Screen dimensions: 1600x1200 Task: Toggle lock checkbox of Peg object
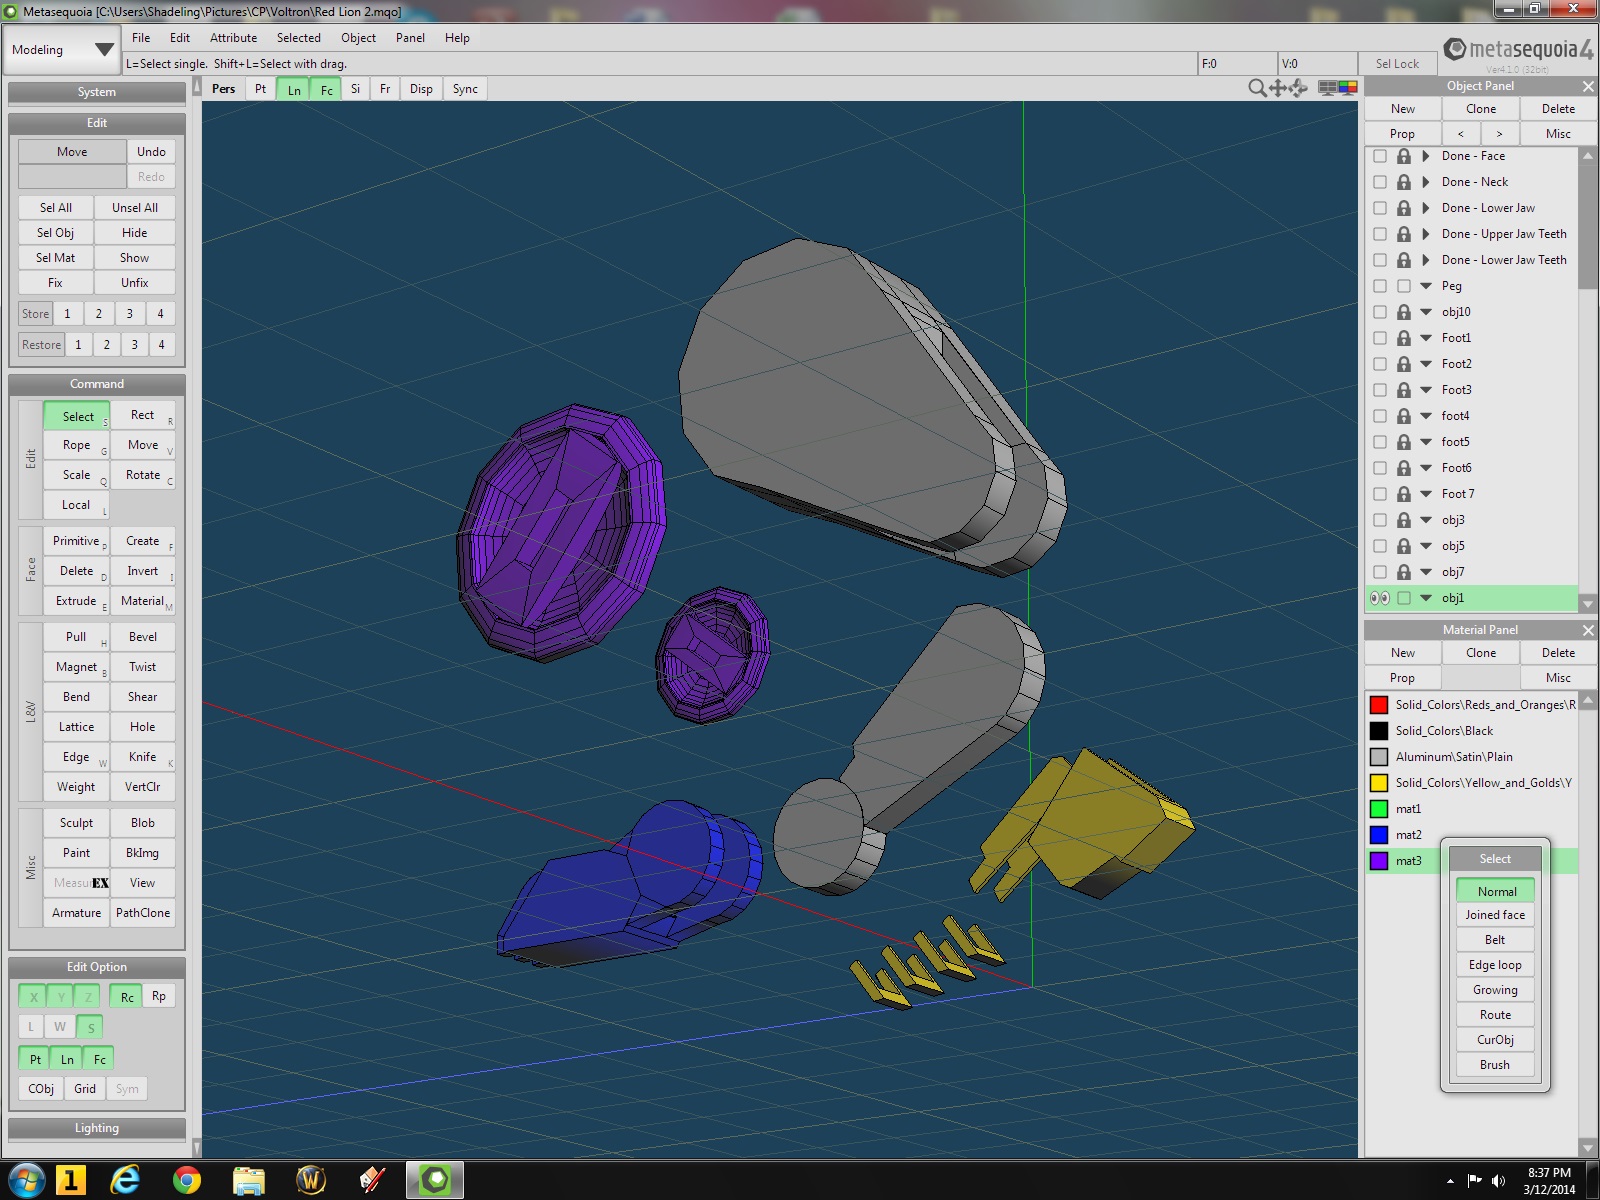click(x=1404, y=286)
